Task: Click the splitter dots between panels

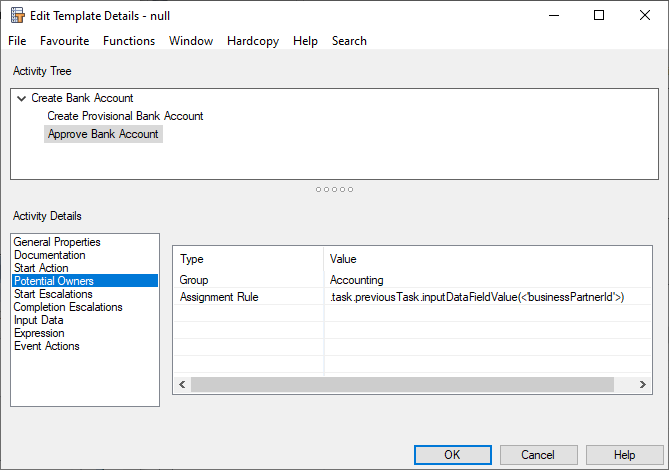Action: point(334,189)
